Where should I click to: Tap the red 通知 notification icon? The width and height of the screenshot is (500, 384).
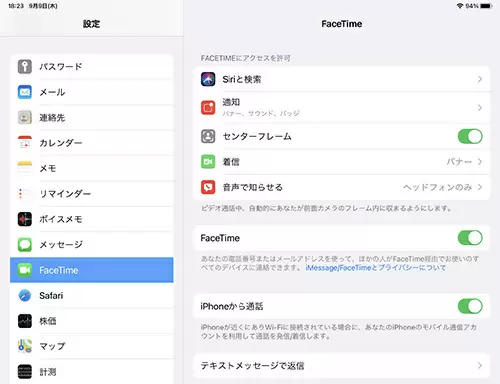(208, 108)
